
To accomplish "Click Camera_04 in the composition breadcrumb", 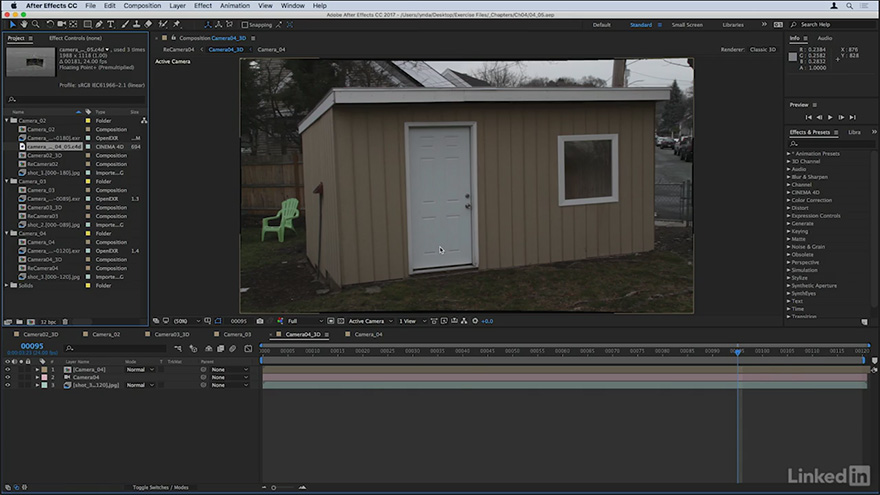I will [271, 49].
